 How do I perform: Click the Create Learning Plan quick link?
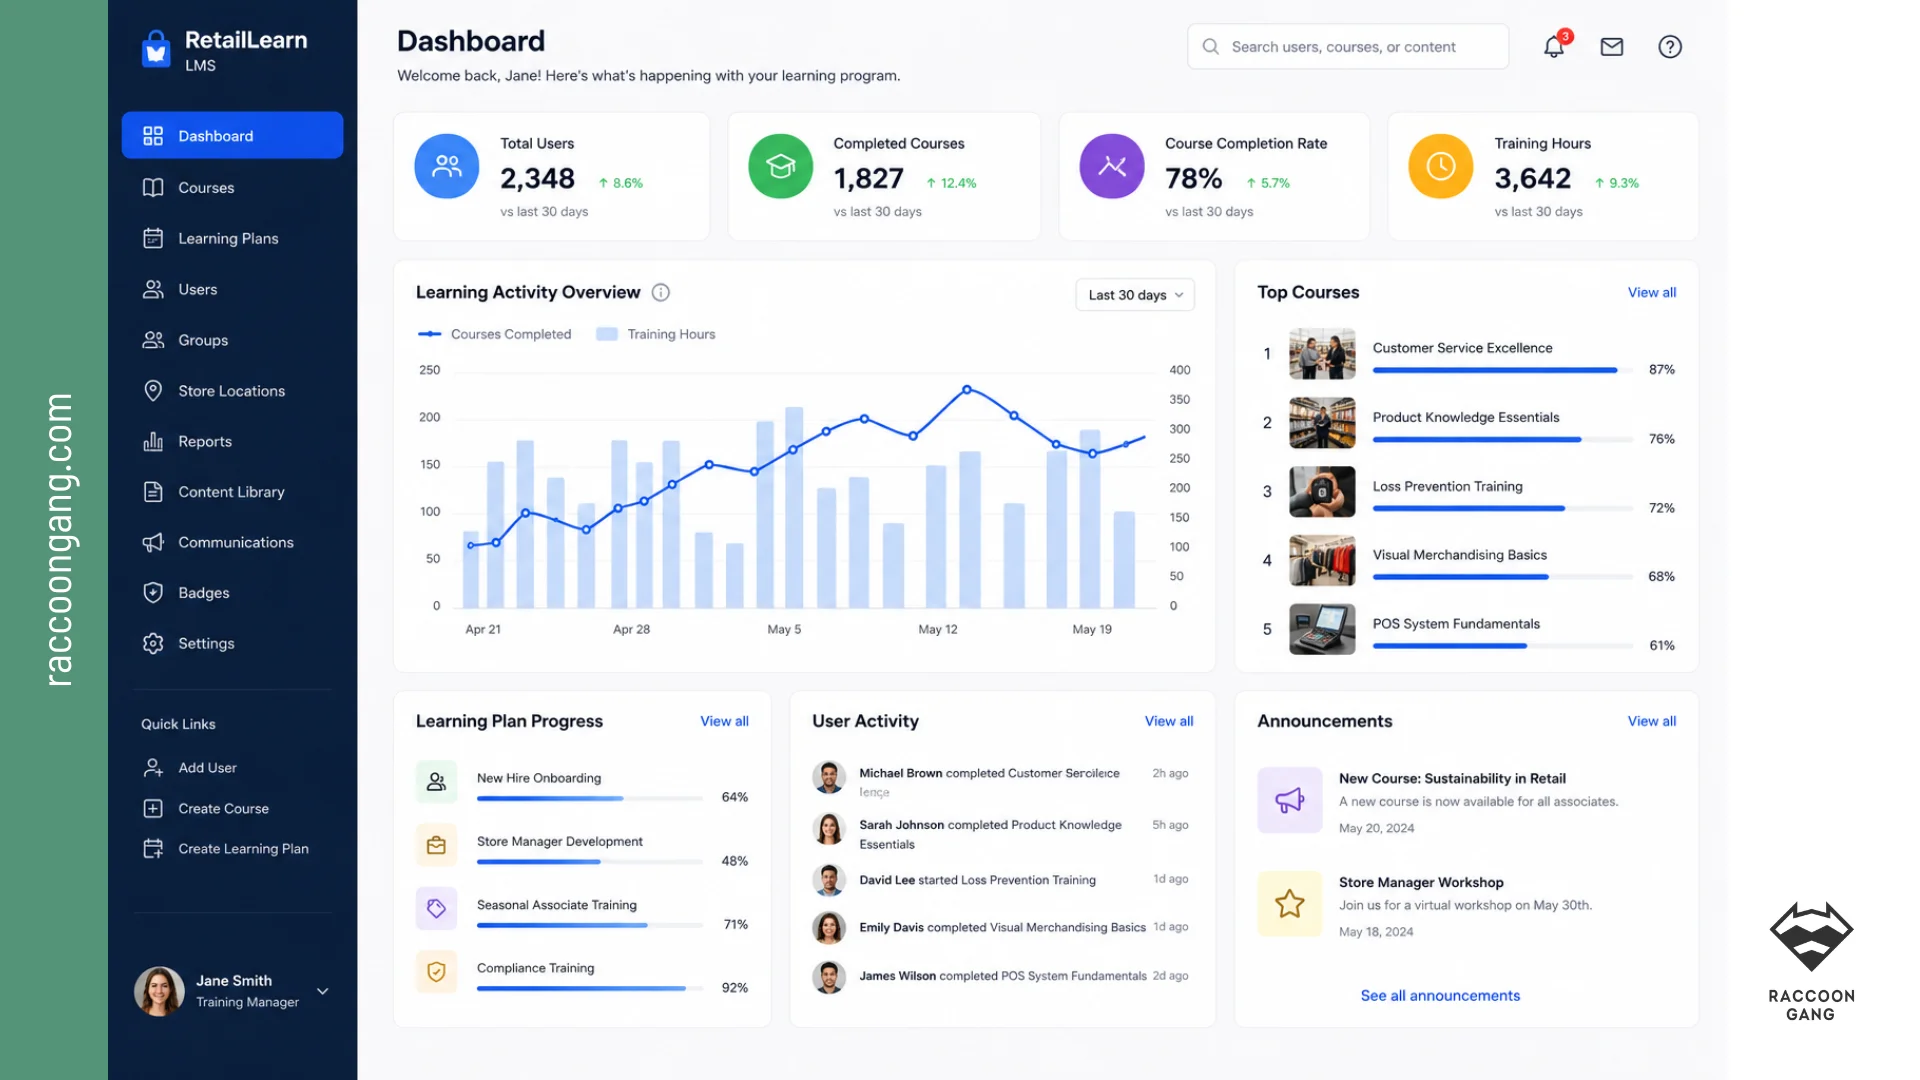[x=225, y=849]
